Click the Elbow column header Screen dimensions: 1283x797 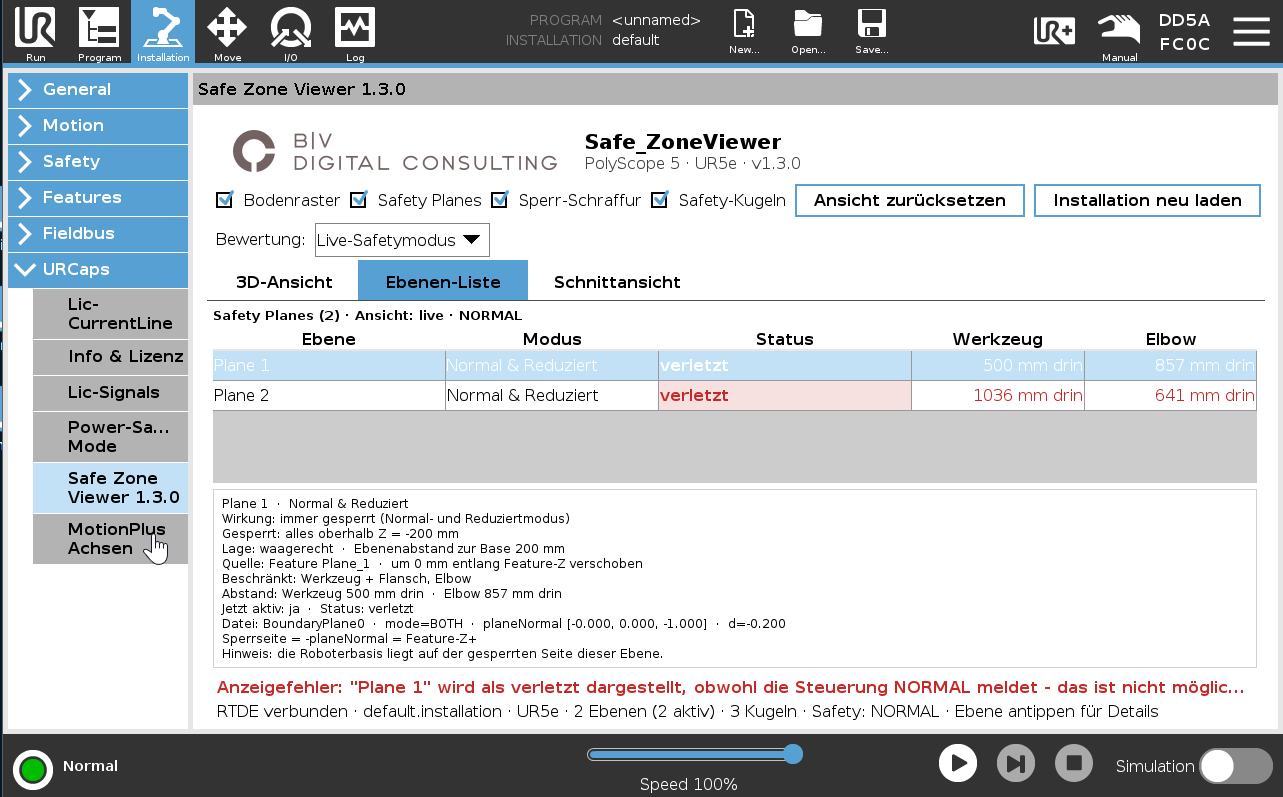(x=1170, y=339)
